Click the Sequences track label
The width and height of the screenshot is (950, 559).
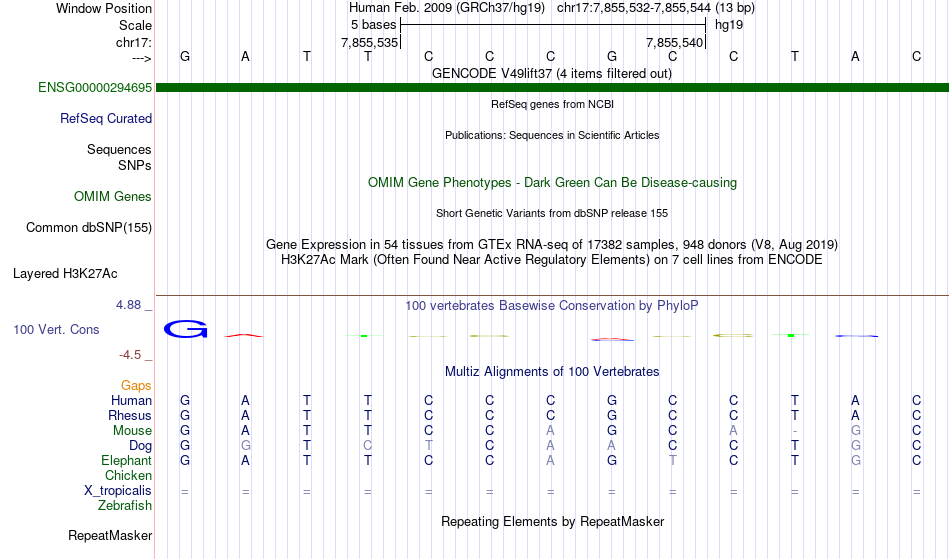coord(119,150)
